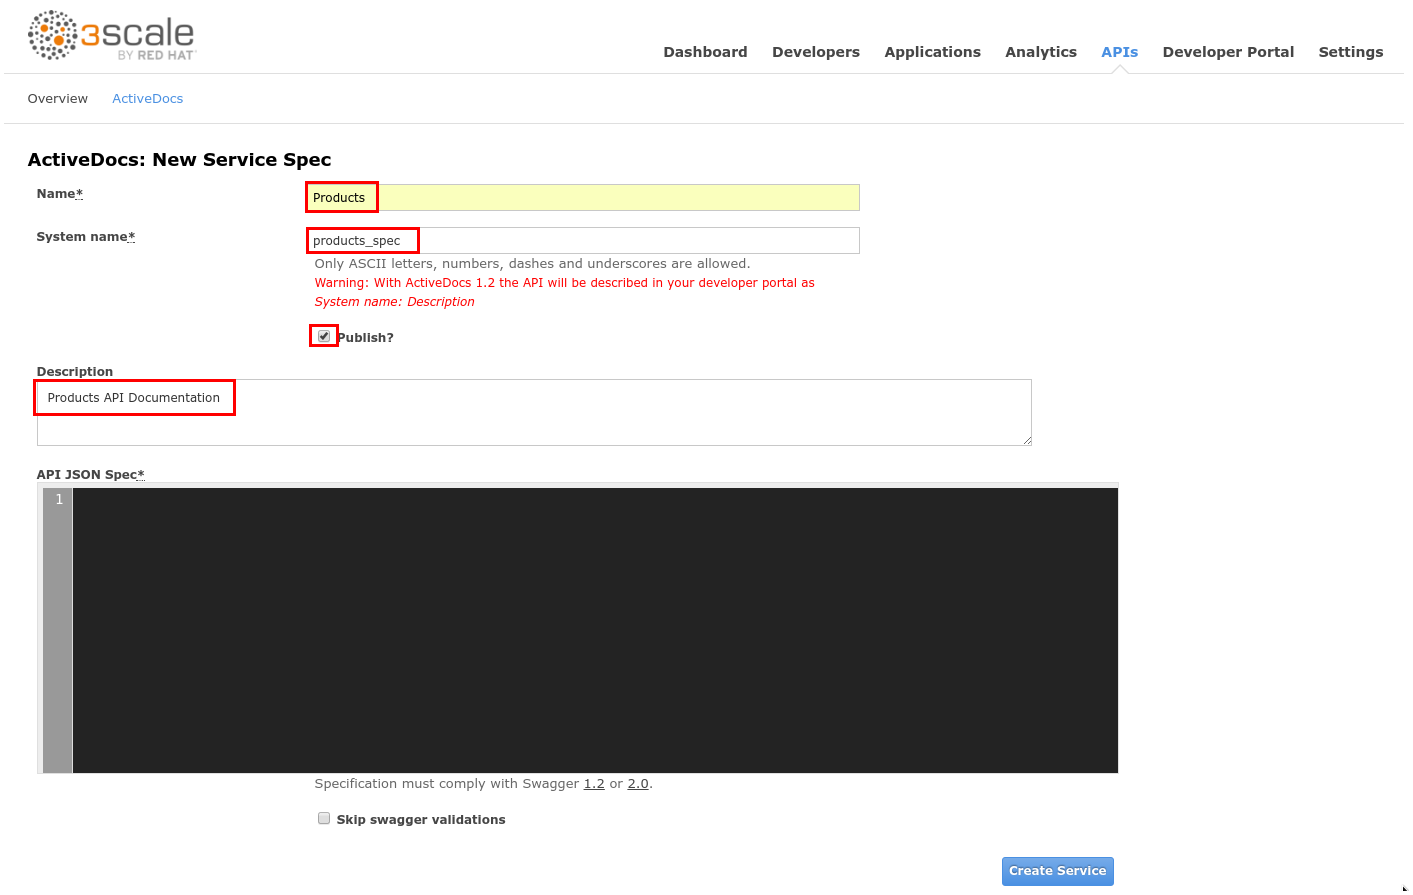Open the Applications menu item
This screenshot has width=1413, height=895.
coord(932,52)
